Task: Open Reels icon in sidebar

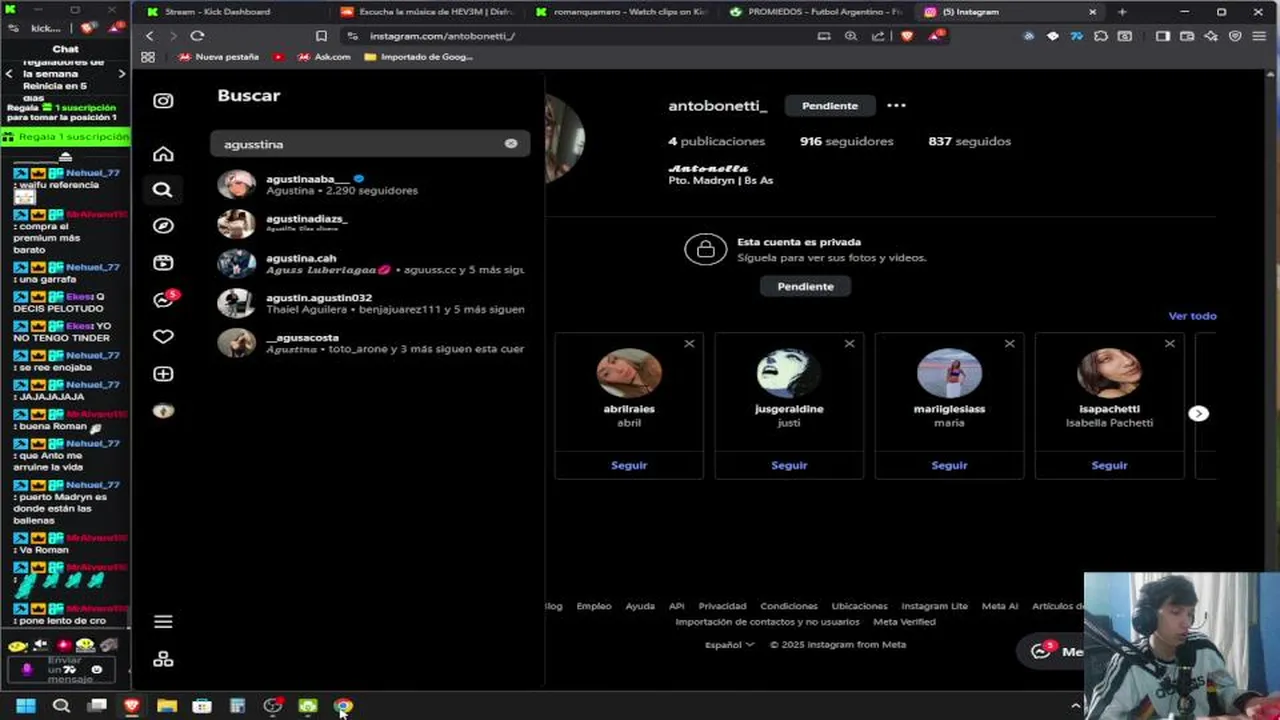Action: [163, 263]
